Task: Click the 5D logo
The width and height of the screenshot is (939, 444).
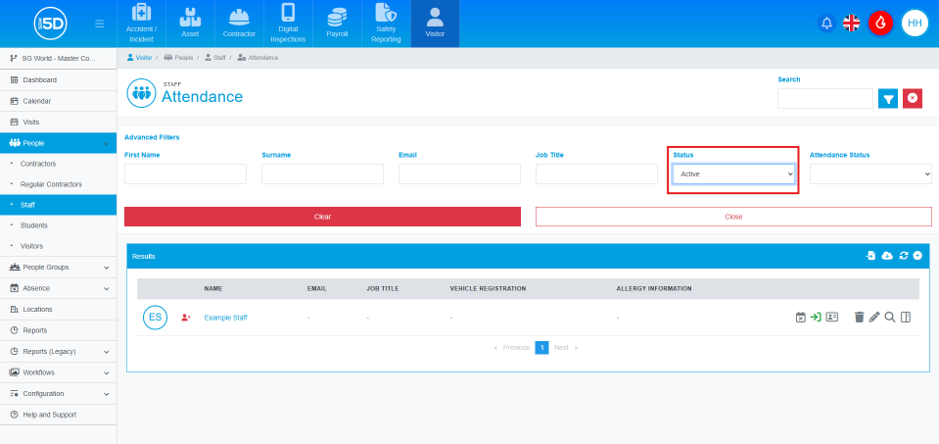Action: pos(50,24)
